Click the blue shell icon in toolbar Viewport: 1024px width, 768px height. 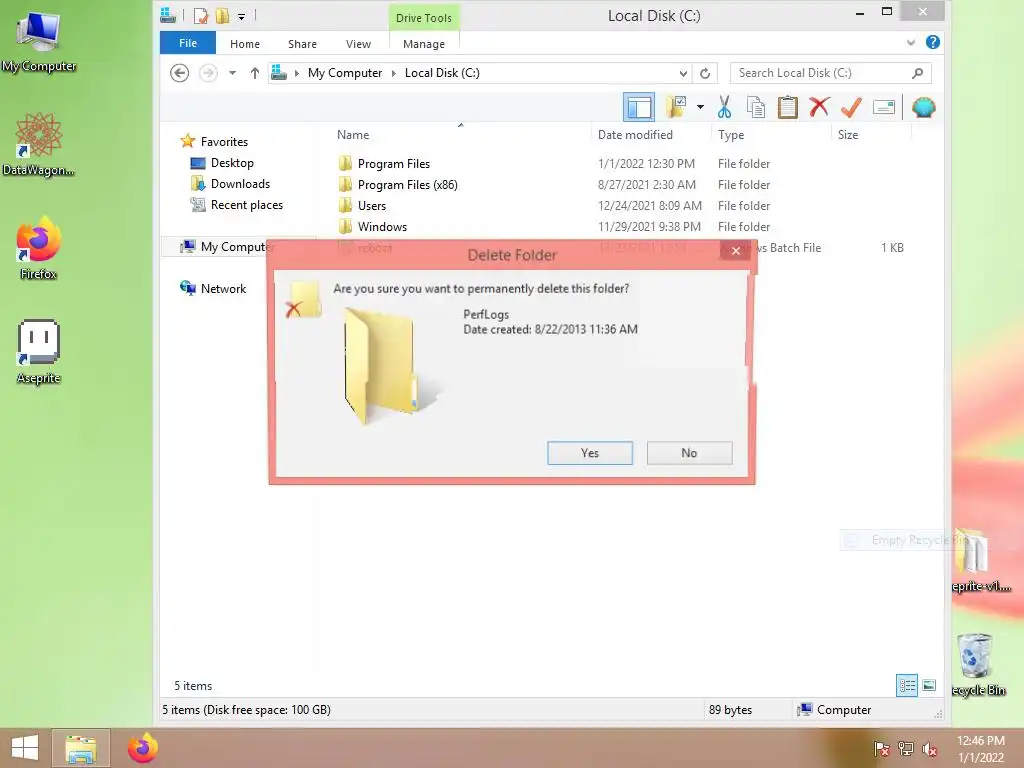pos(923,106)
